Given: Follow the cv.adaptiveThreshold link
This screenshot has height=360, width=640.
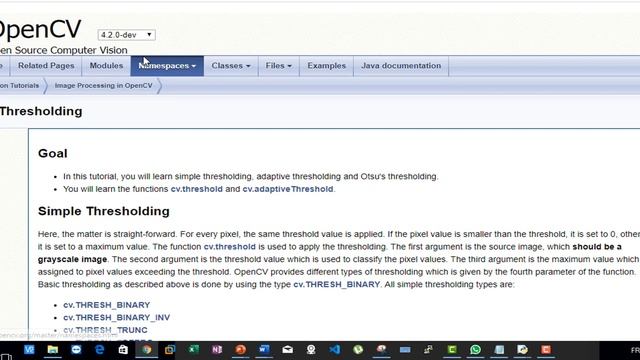Looking at the screenshot, I should [x=288, y=189].
